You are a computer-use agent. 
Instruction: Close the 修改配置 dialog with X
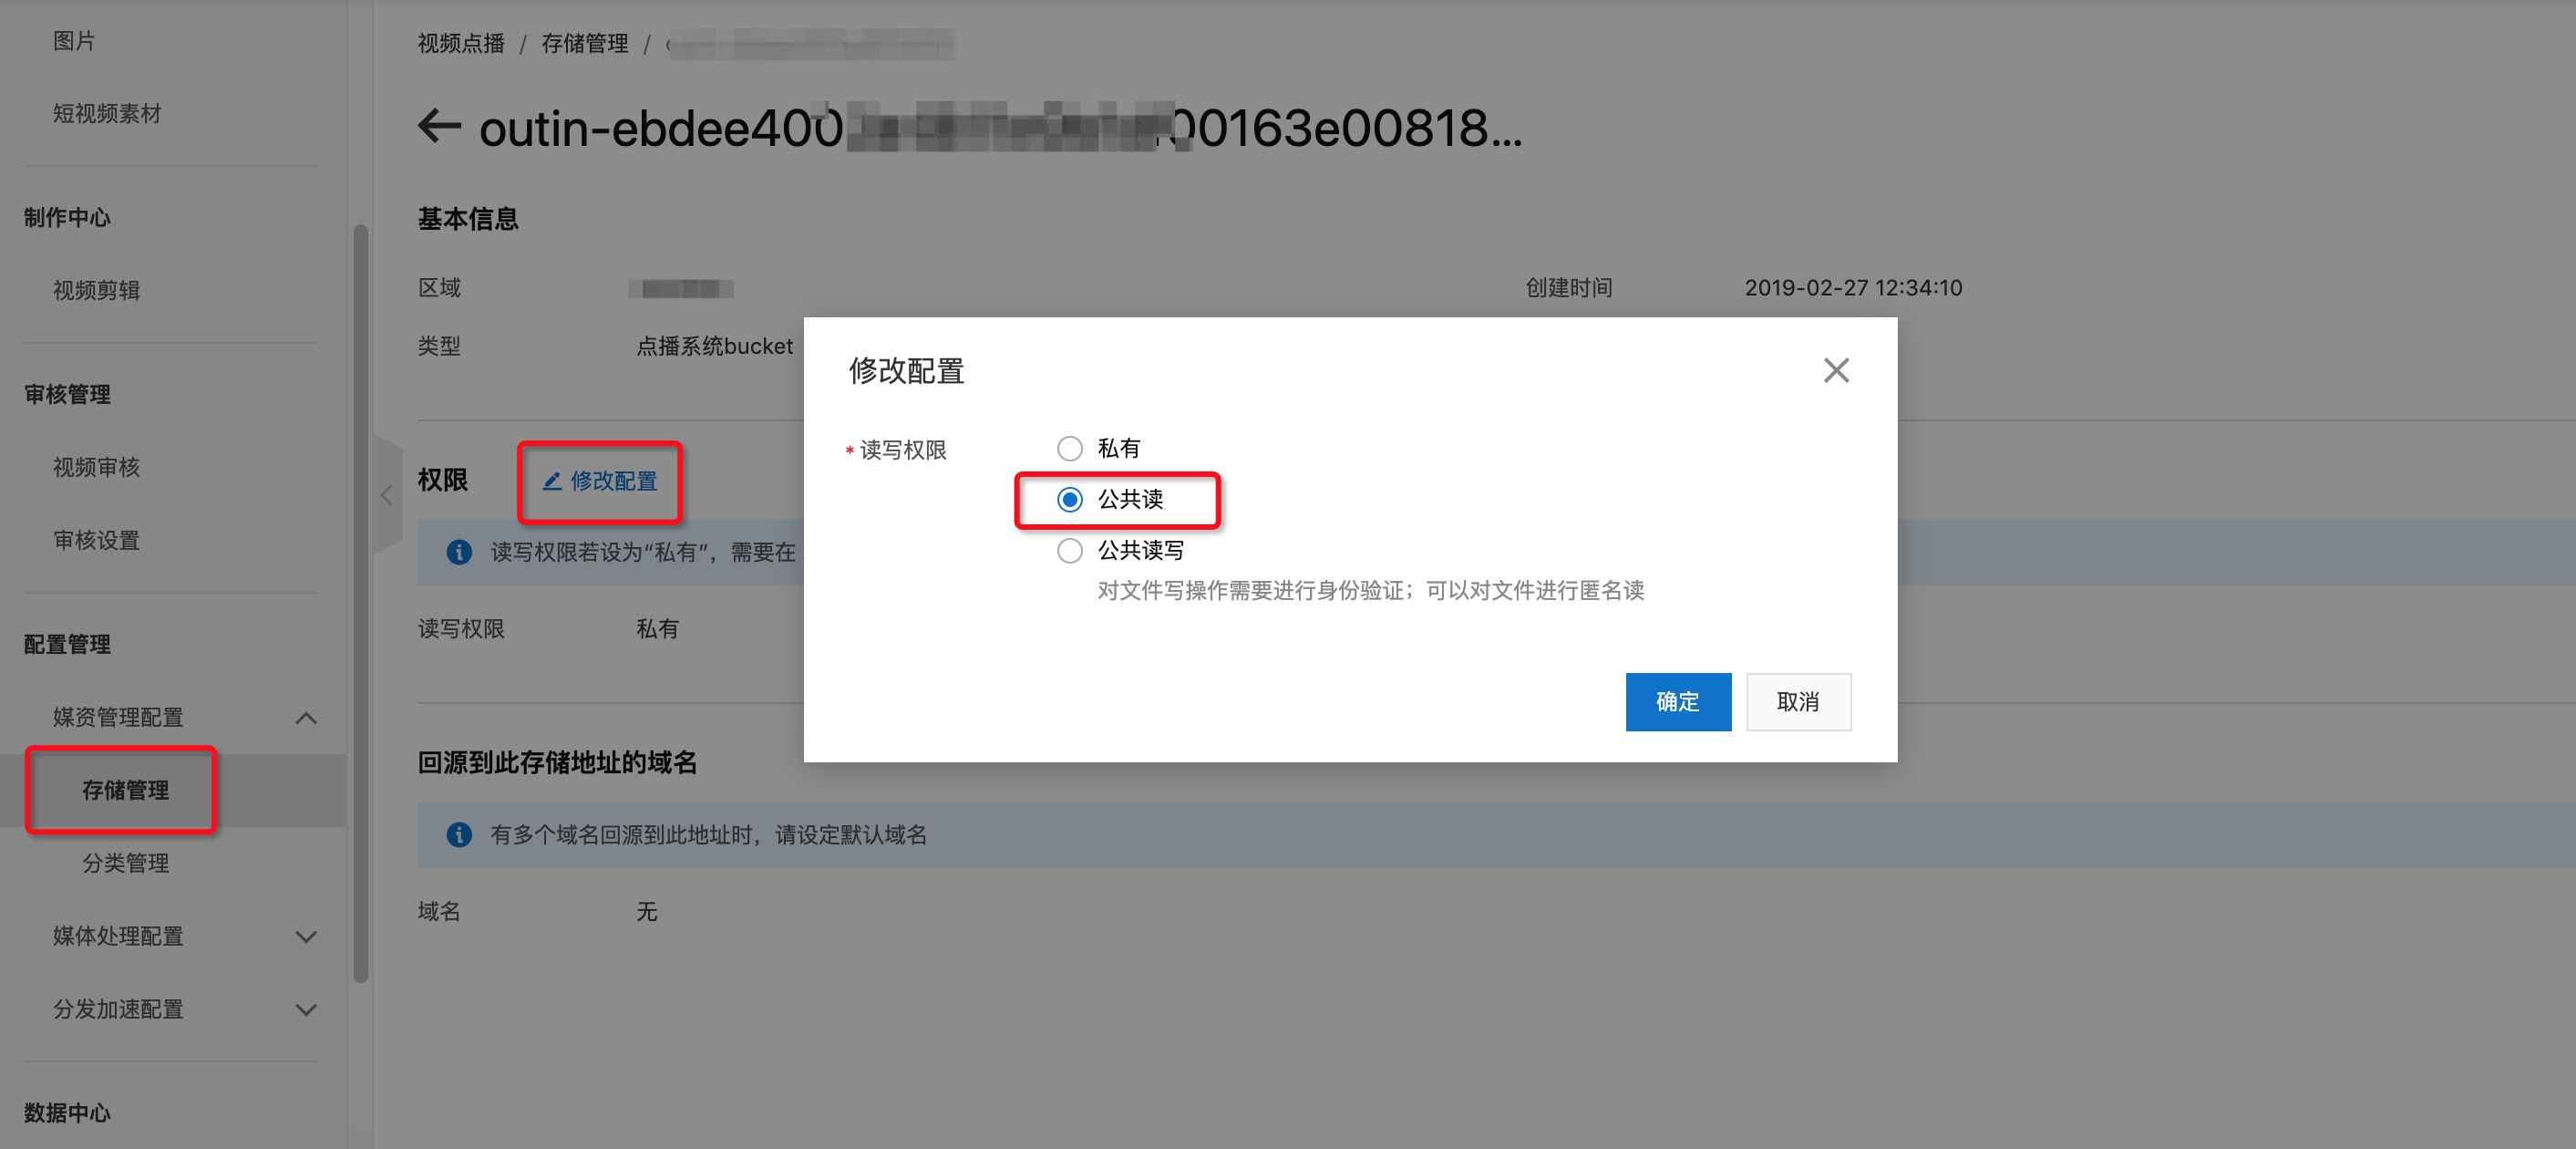tap(1836, 371)
